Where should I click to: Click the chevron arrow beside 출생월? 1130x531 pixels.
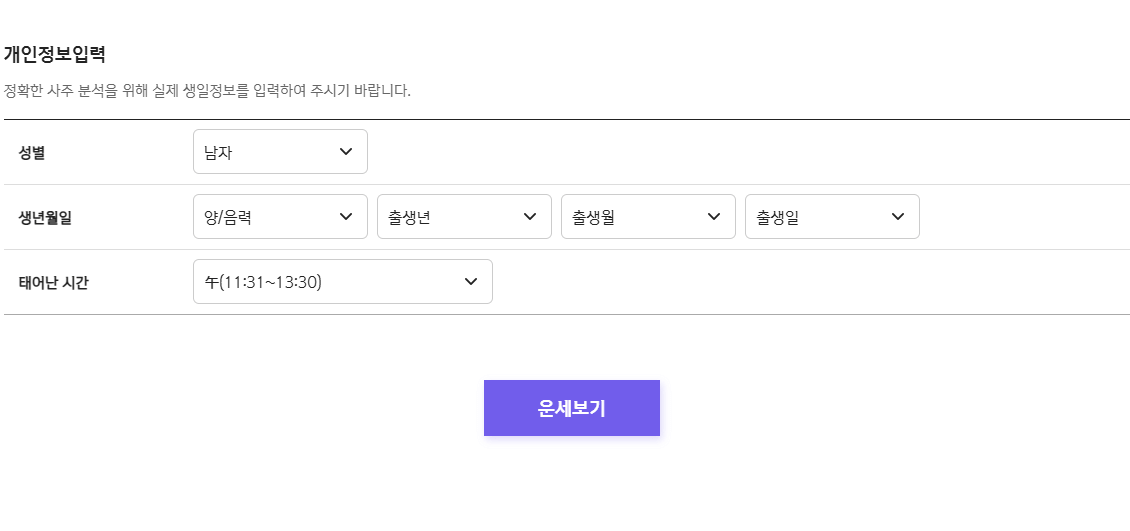click(714, 217)
